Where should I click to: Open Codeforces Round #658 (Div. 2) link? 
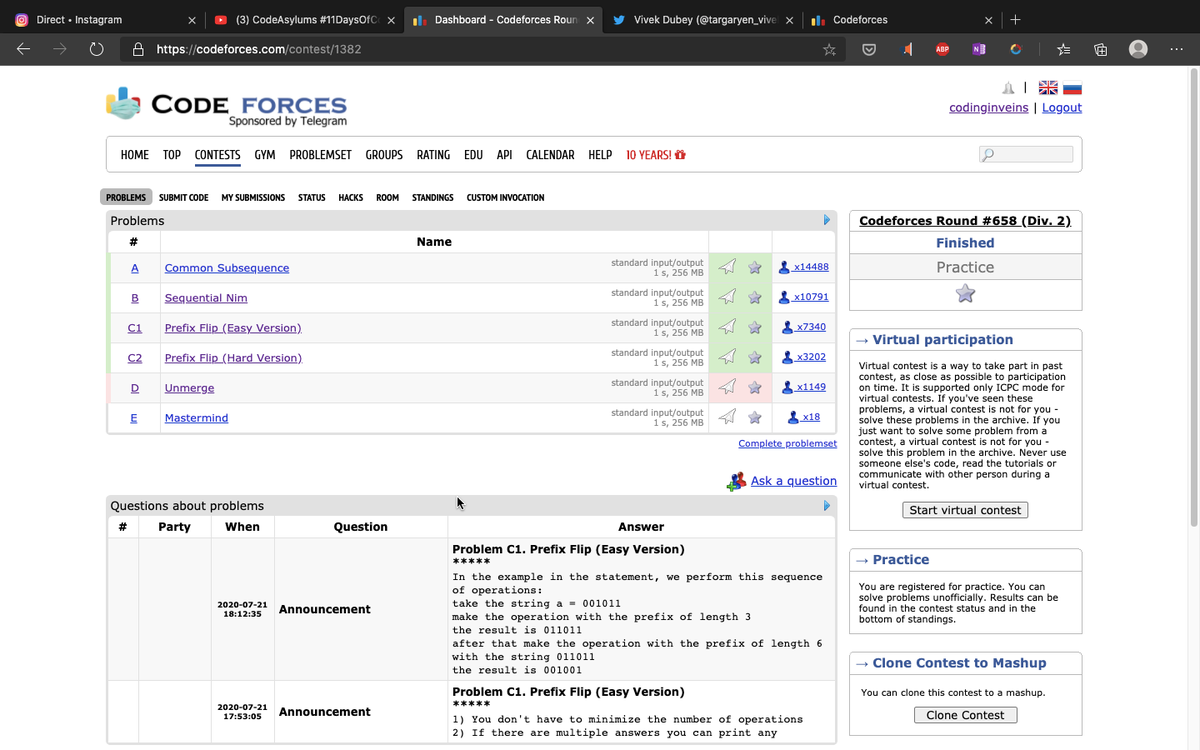click(x=965, y=221)
